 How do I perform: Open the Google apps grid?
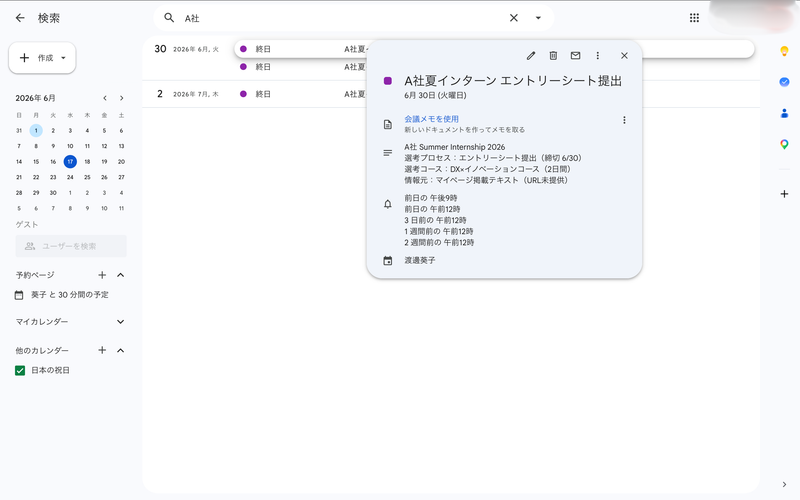pyautogui.click(x=694, y=18)
